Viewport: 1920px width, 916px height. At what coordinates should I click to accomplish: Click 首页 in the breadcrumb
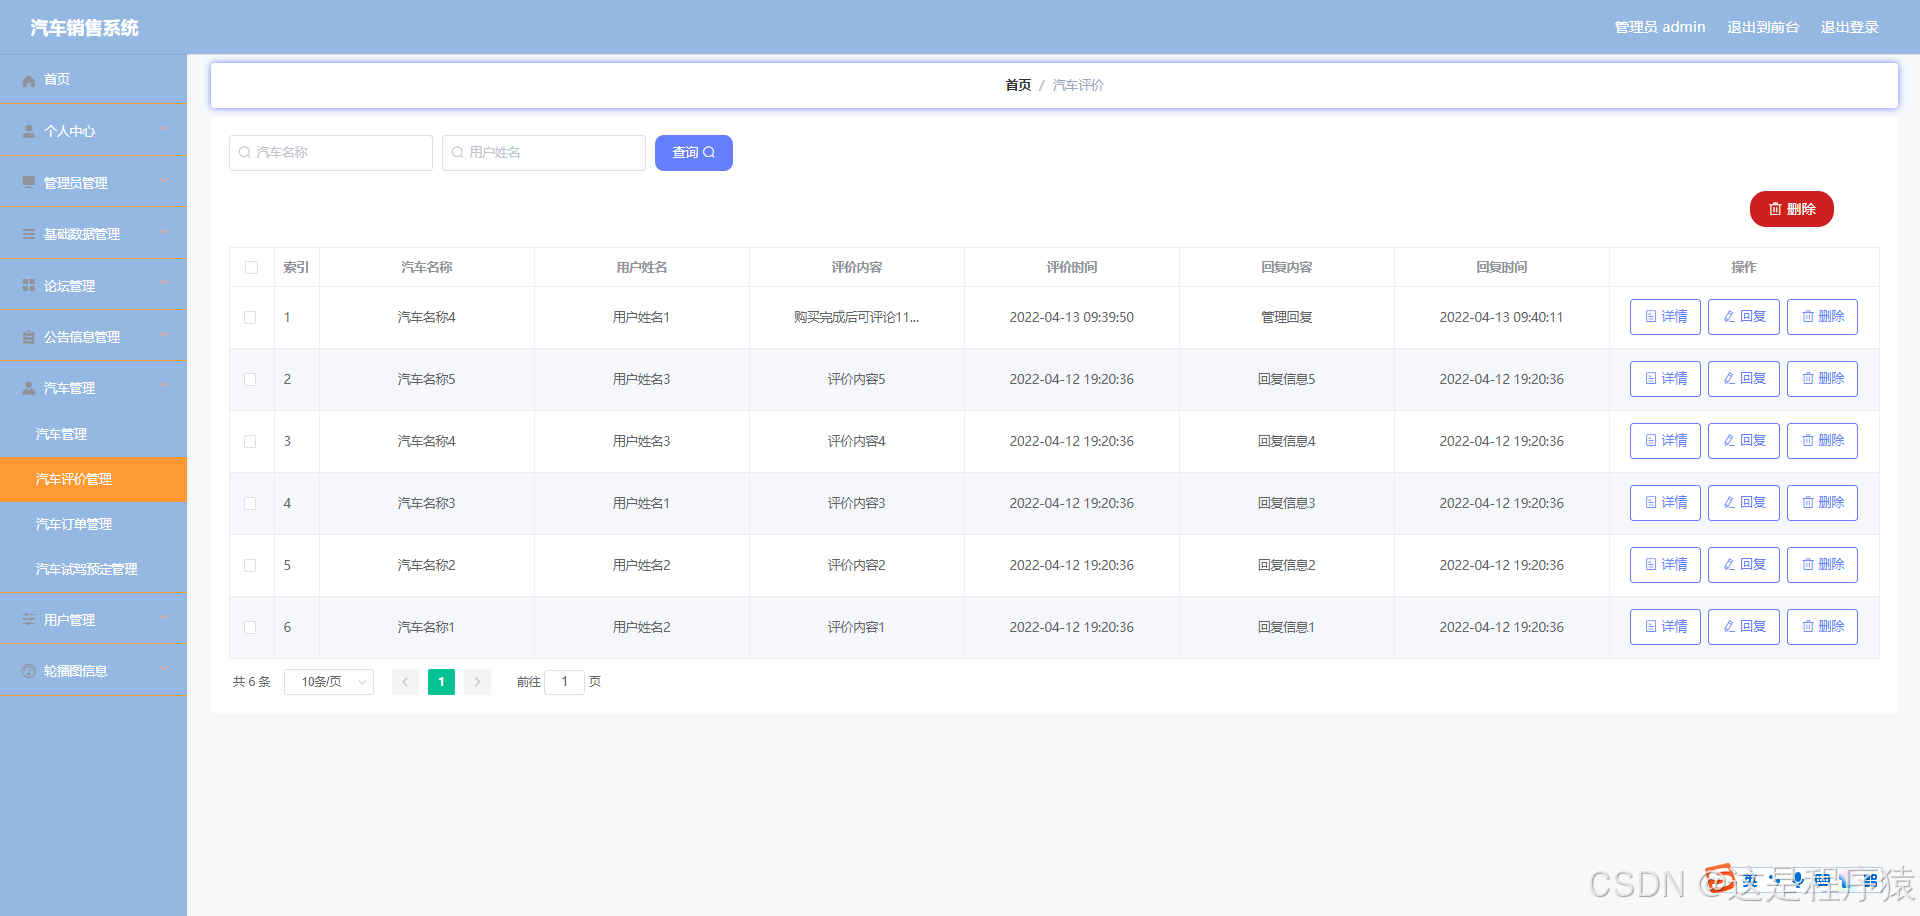(x=1018, y=85)
